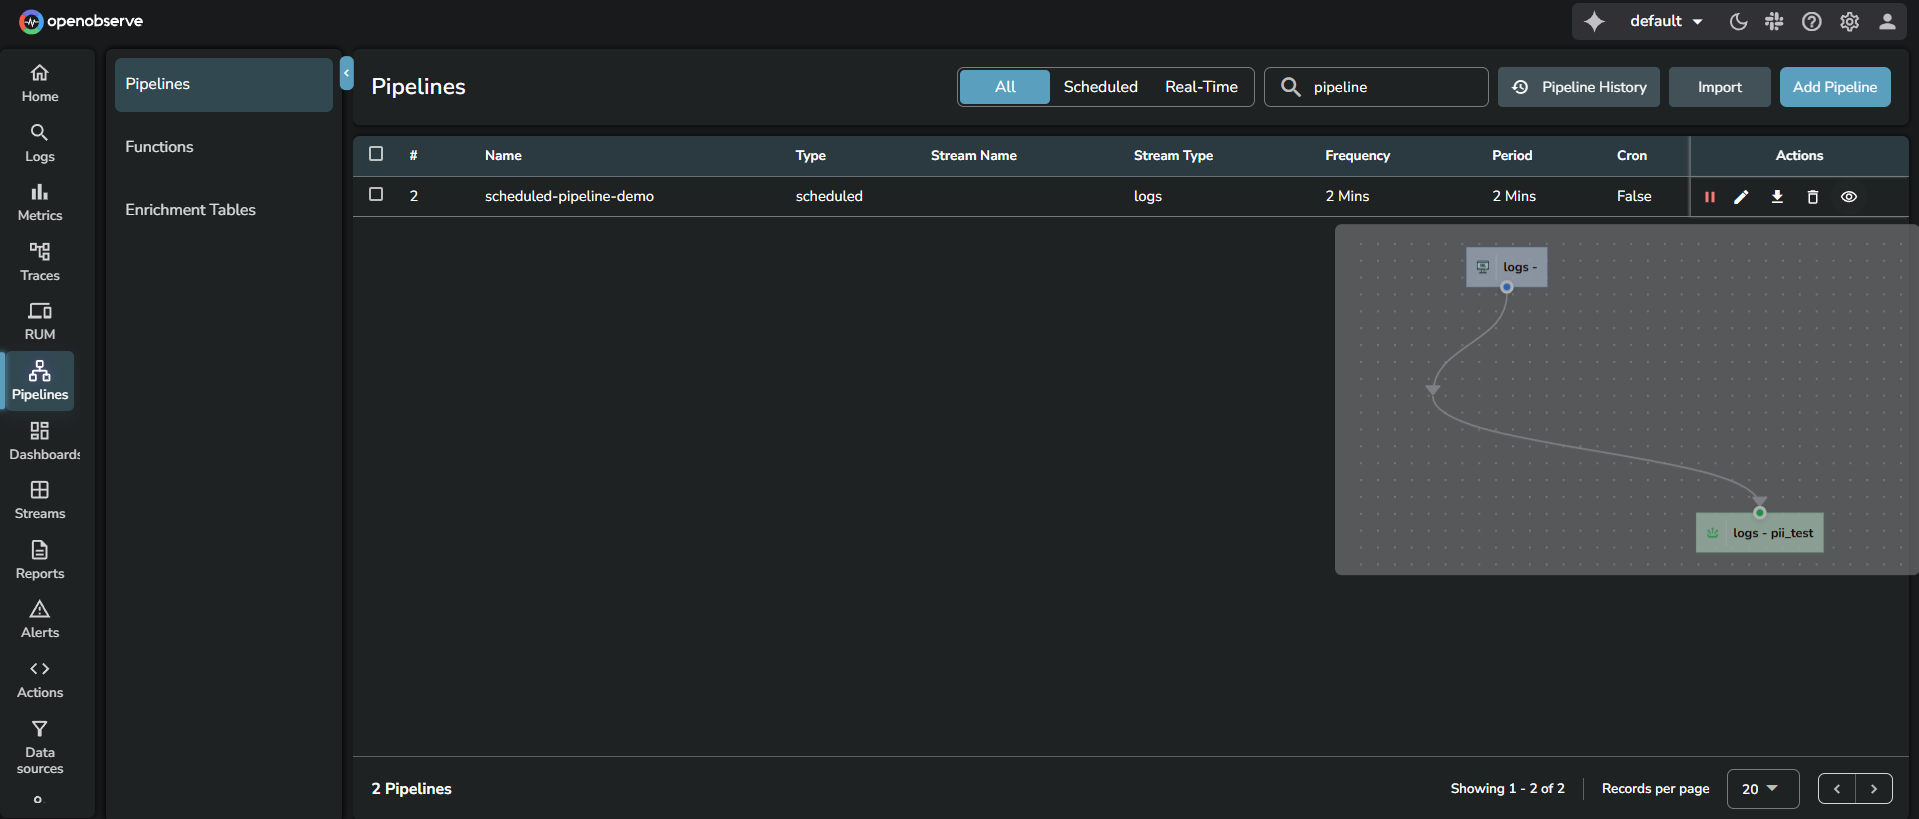
Task: Open the Streams sidebar item
Action: point(40,500)
